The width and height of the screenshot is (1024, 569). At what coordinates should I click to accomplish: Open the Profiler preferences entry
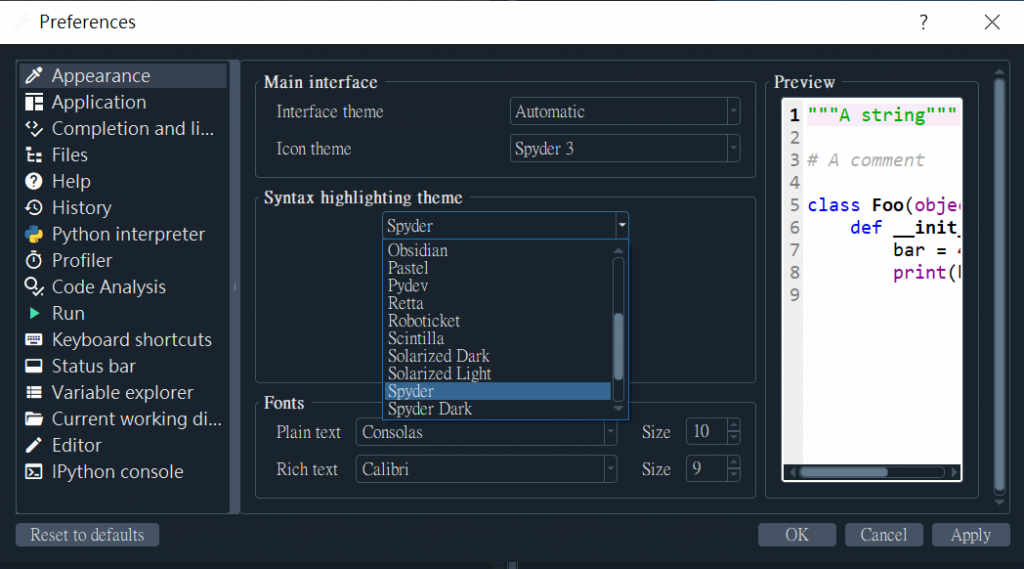[124, 260]
